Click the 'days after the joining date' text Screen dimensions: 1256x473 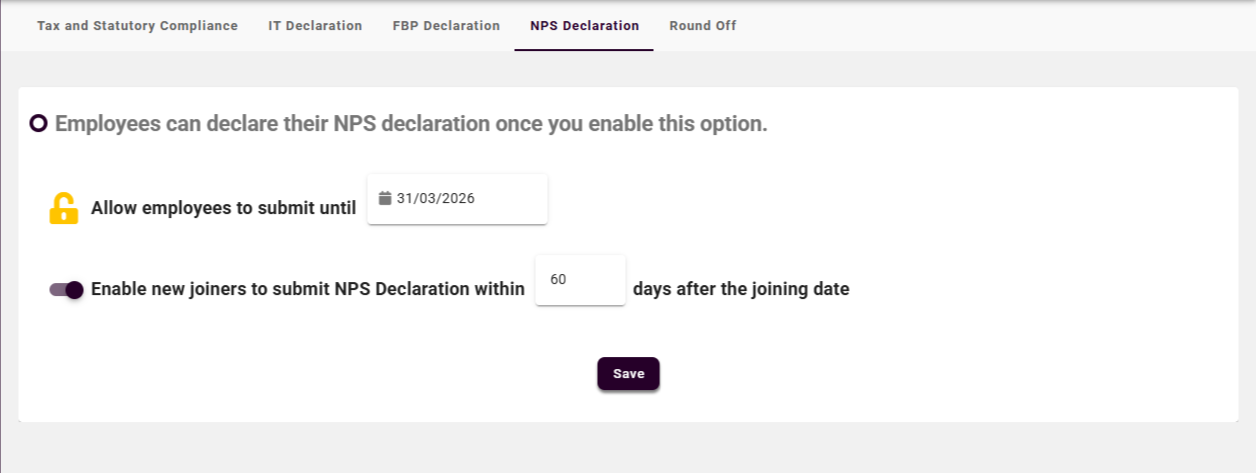click(x=741, y=290)
